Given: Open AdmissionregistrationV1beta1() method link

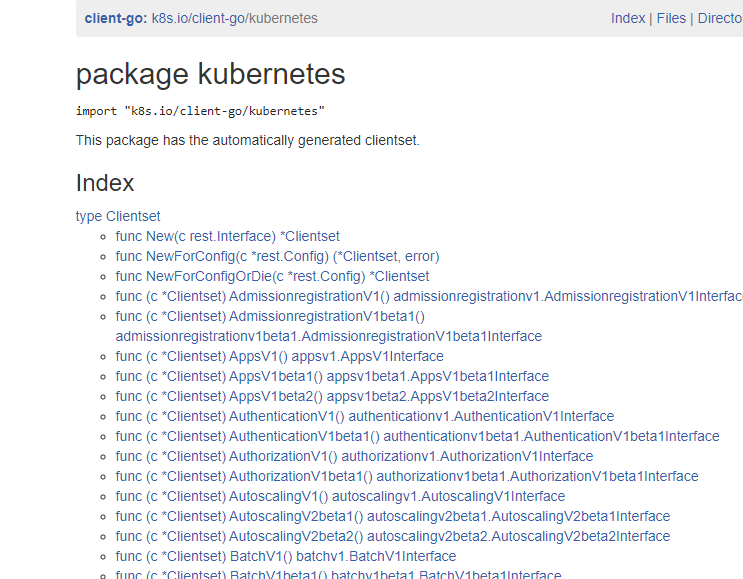Looking at the screenshot, I should pyautogui.click(x=328, y=326).
